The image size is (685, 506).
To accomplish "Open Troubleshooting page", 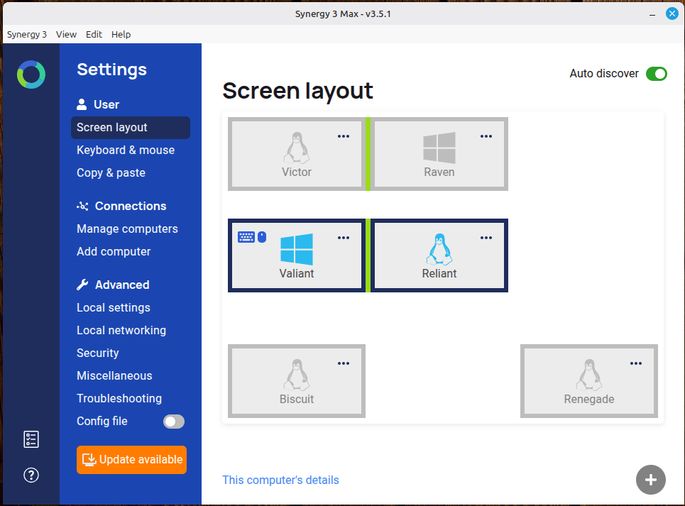I will (119, 398).
